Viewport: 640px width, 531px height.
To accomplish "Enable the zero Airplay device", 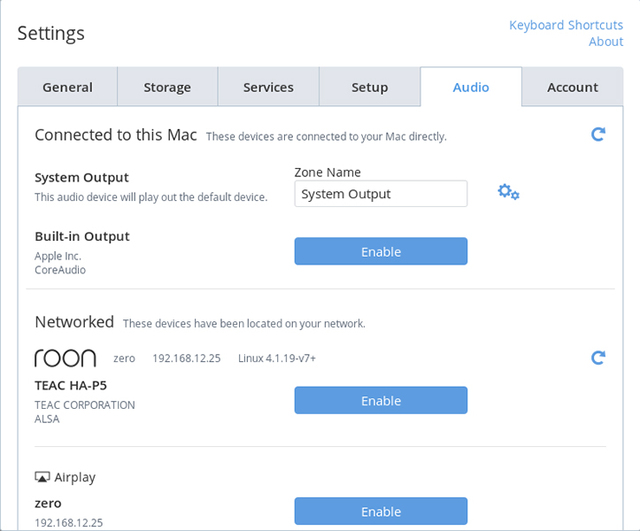I will click(x=380, y=512).
